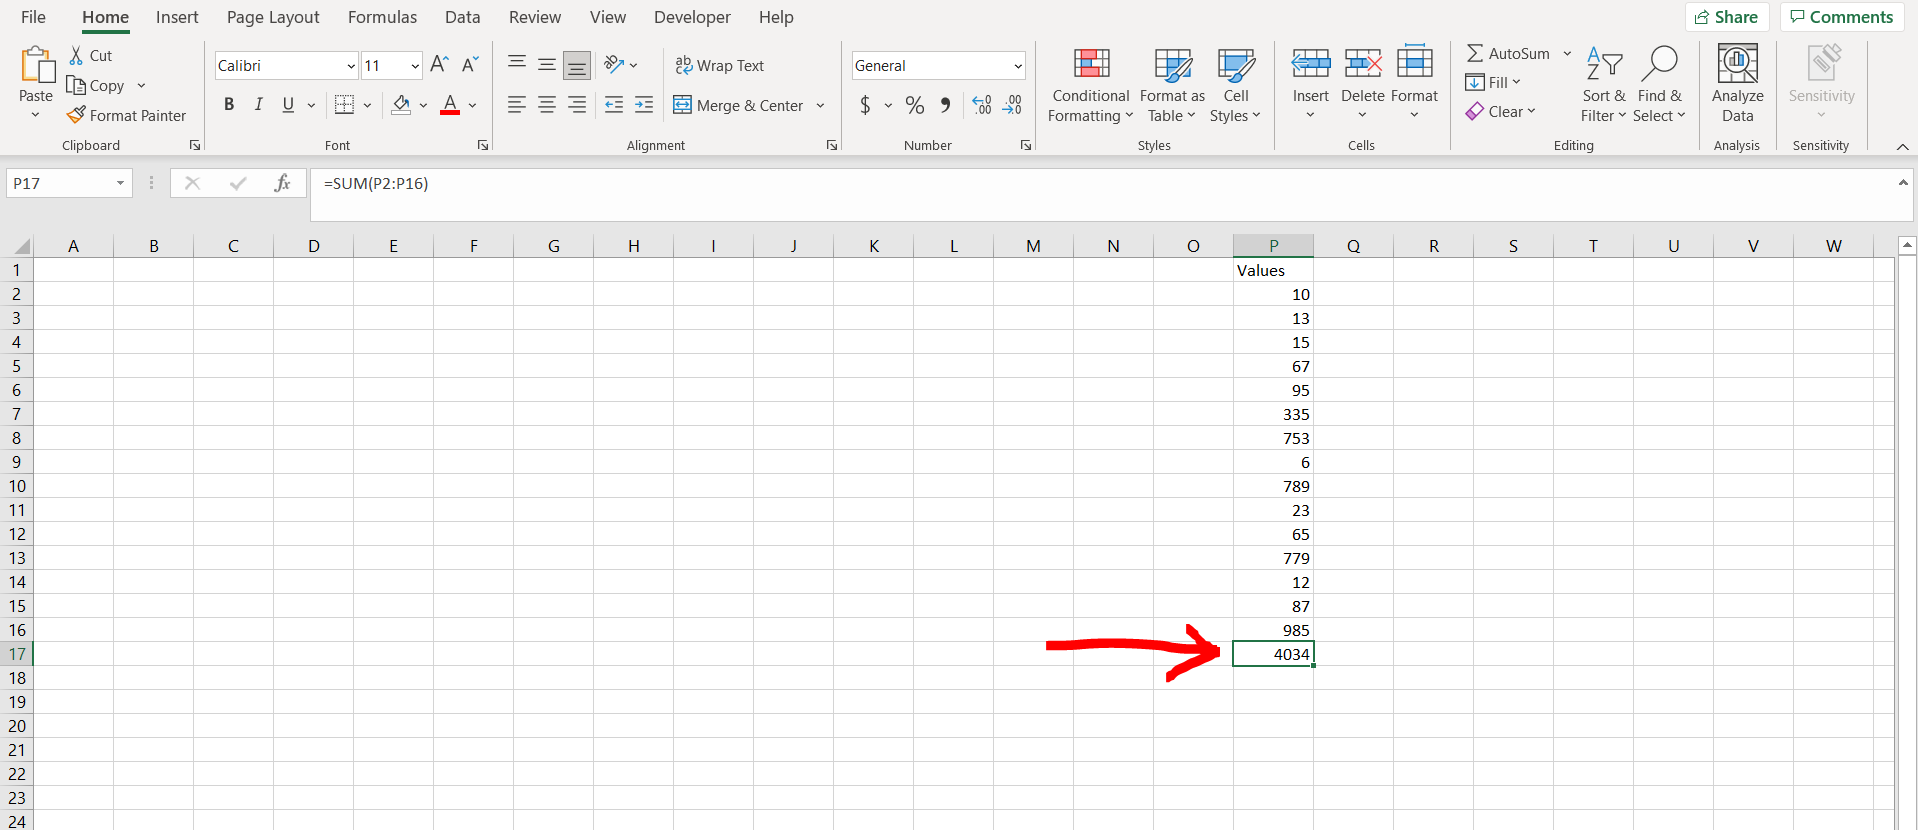1918x830 pixels.
Task: Launch Analyze Data pane
Action: tap(1738, 85)
